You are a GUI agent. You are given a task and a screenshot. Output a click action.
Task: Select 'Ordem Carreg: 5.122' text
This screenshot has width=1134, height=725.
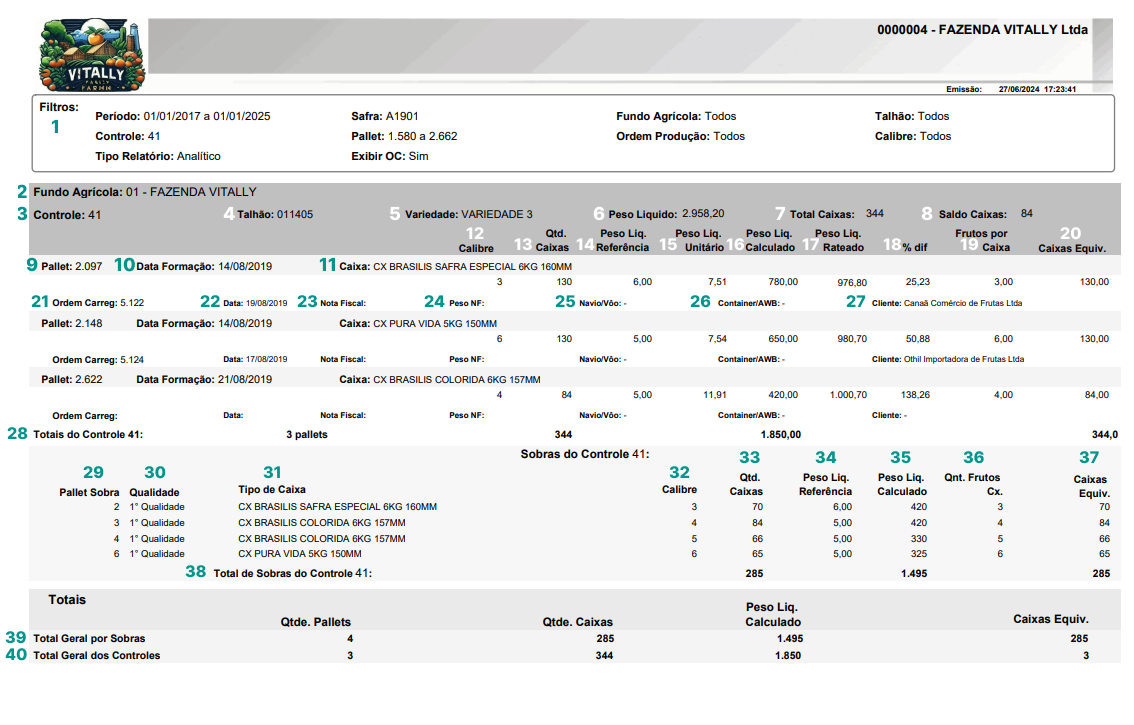[98, 303]
